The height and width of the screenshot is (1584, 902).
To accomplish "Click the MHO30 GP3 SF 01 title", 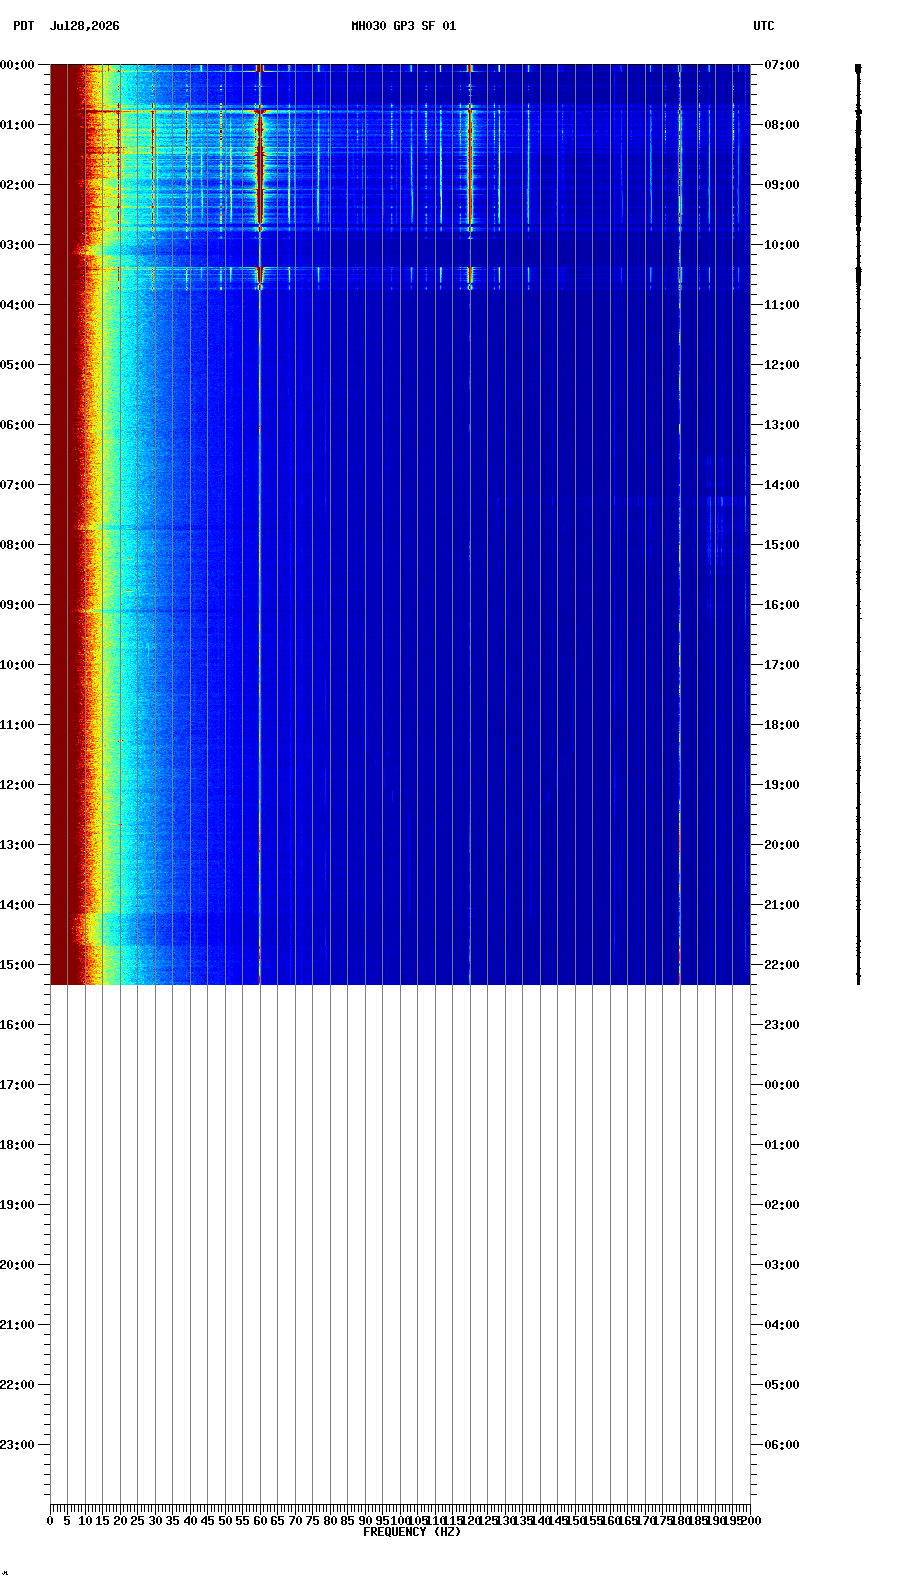I will 403,26.
